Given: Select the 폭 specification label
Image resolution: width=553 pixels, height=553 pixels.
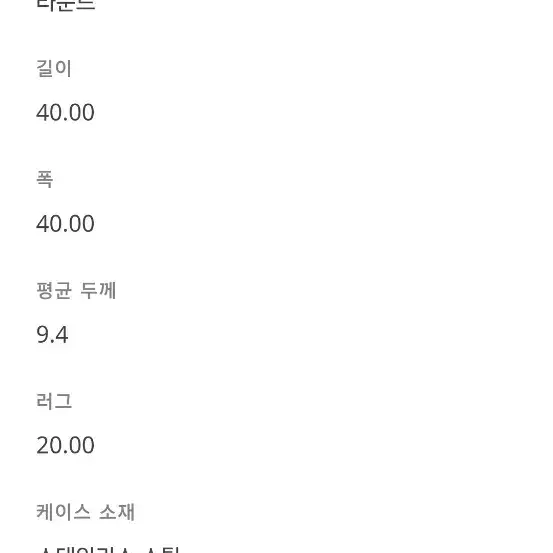Looking at the screenshot, I should 45,179.
